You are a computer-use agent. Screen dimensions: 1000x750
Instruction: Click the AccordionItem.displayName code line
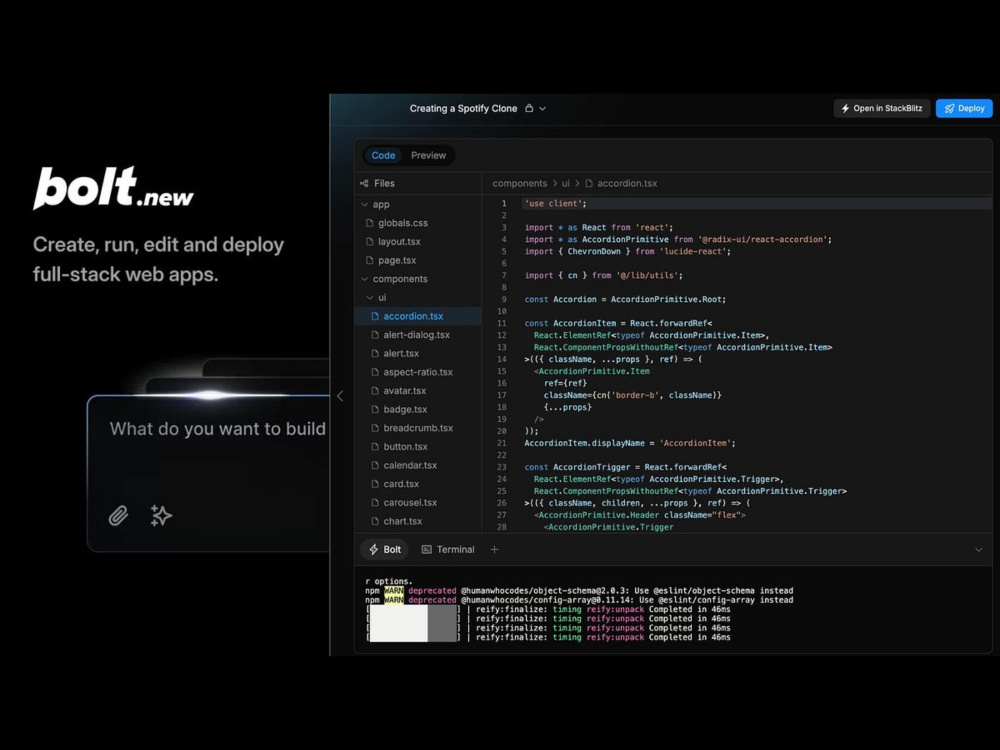pos(629,443)
